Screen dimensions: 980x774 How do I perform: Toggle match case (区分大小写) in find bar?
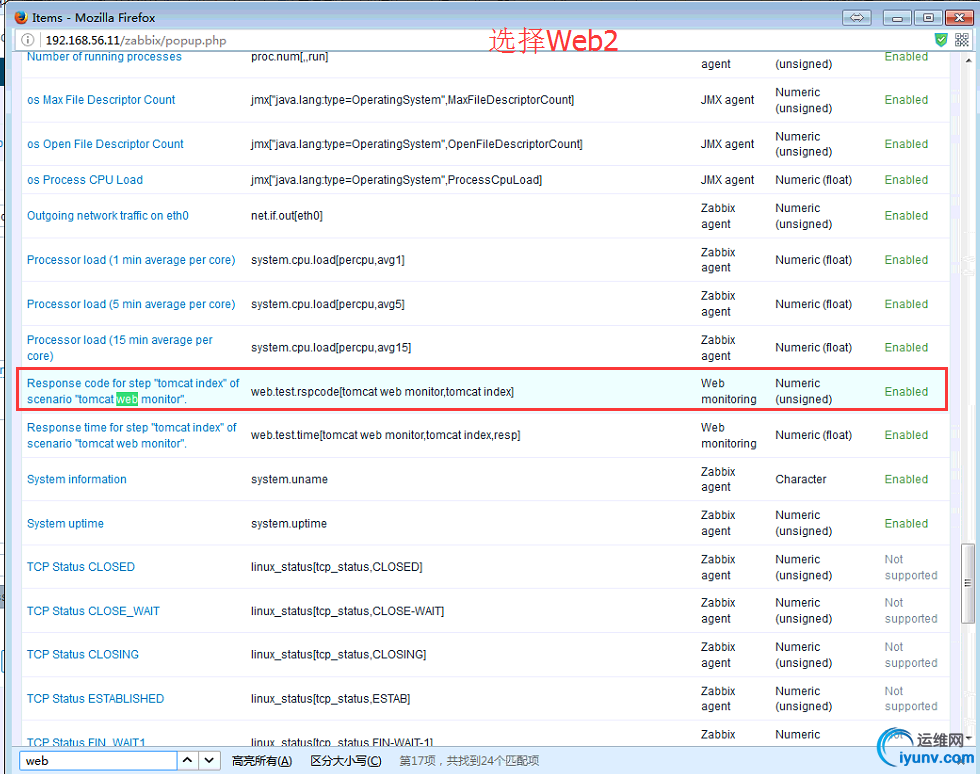346,761
